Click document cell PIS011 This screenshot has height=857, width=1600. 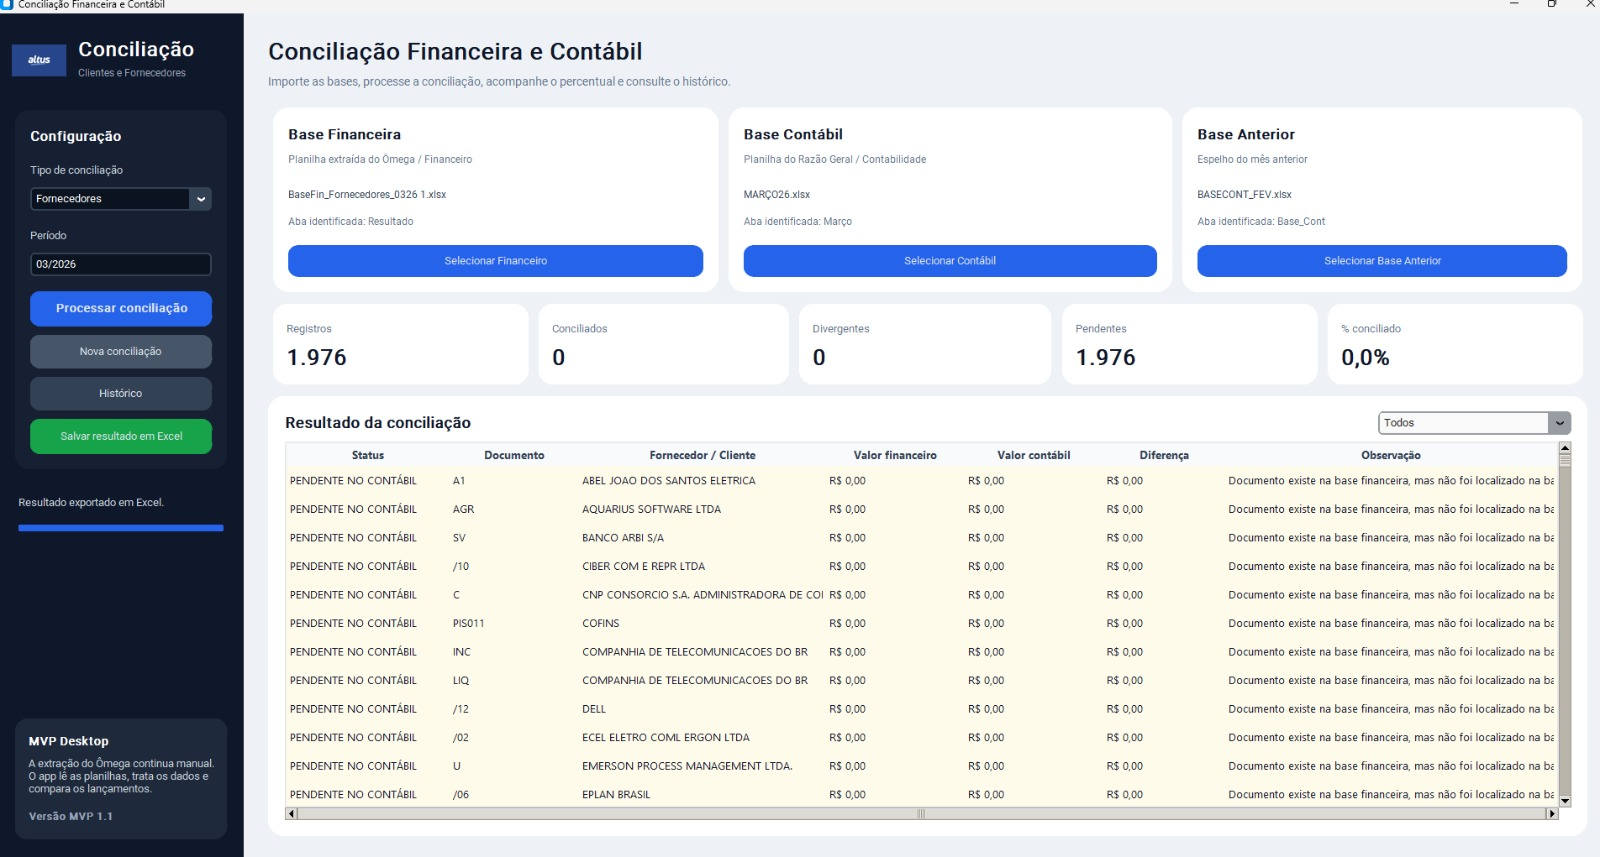tap(468, 623)
